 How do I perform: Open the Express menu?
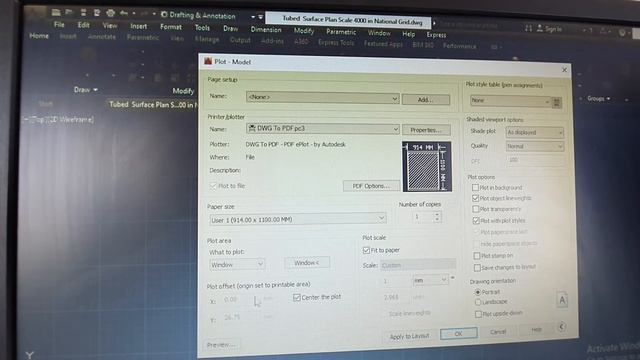coord(436,35)
